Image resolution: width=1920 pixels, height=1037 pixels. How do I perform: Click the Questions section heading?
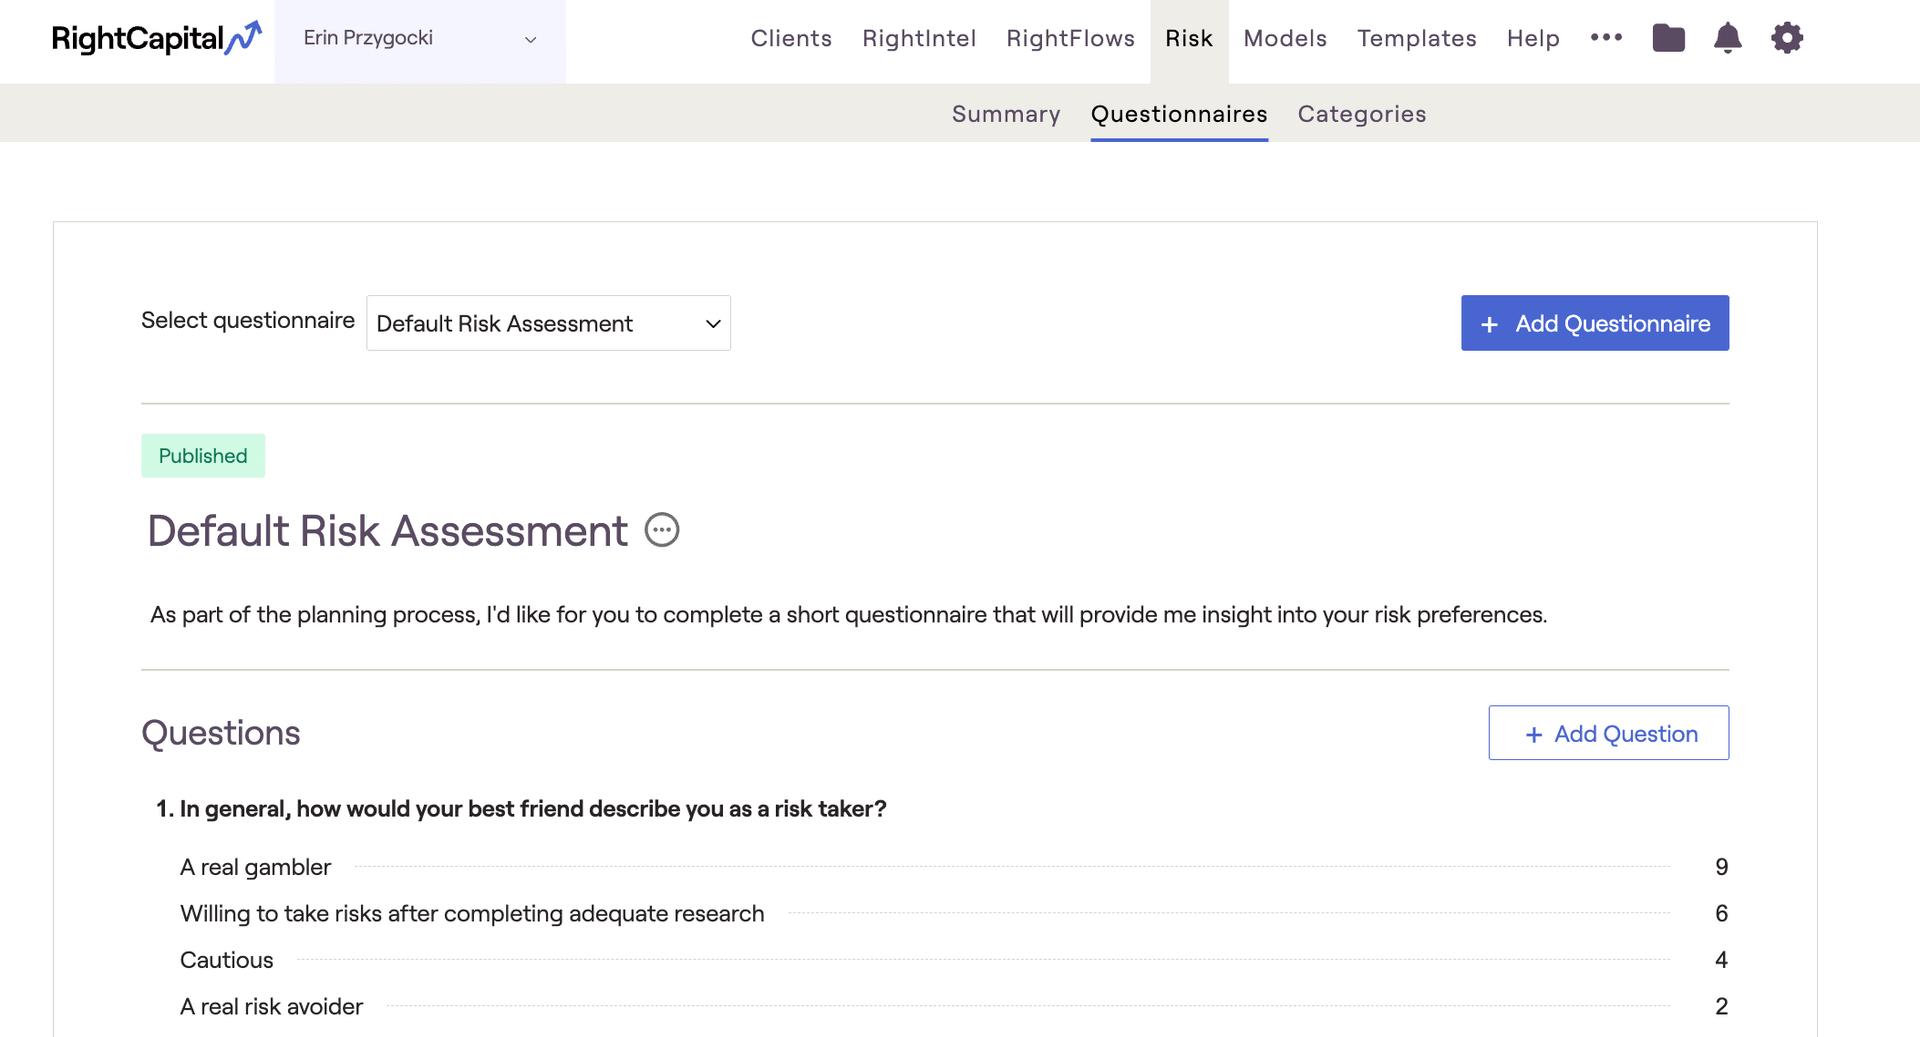[x=221, y=733]
